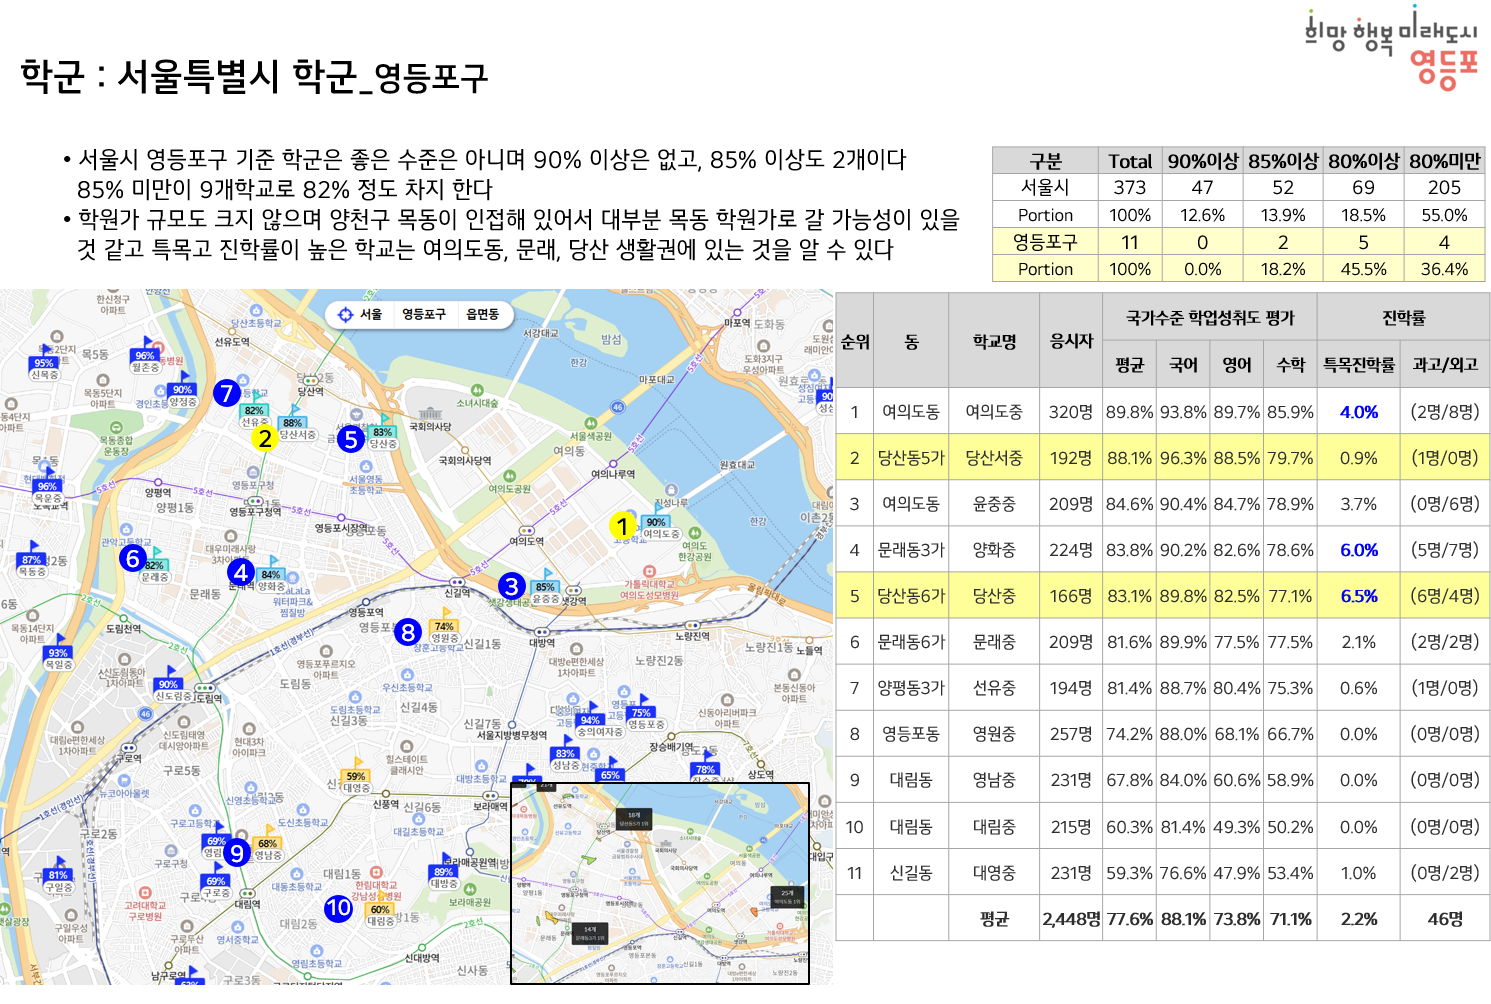This screenshot has height=1004, width=1491.
Task: Toggle the blue number 7 map marker
Action: [x=228, y=392]
